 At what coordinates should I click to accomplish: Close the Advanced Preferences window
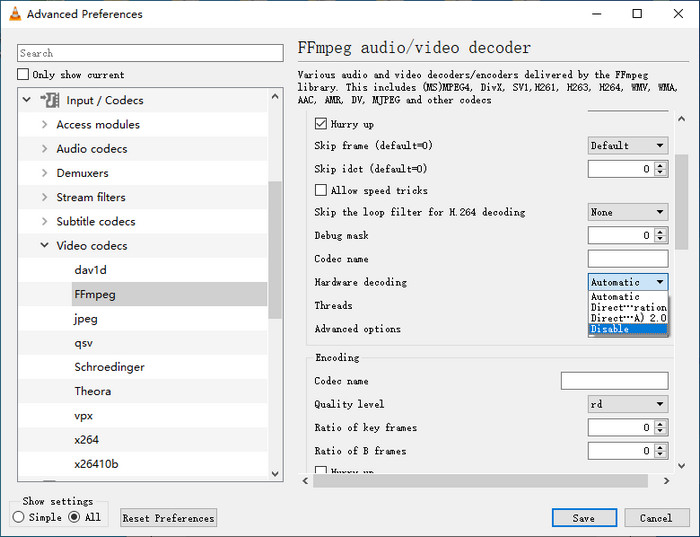pos(678,14)
